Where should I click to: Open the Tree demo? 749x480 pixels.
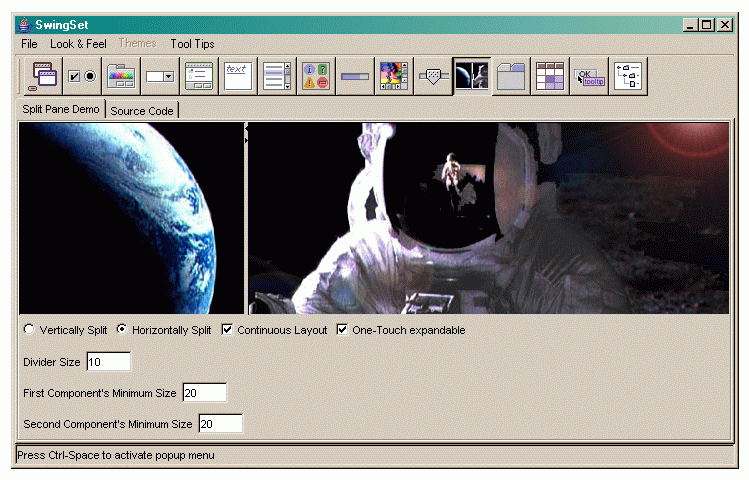628,76
